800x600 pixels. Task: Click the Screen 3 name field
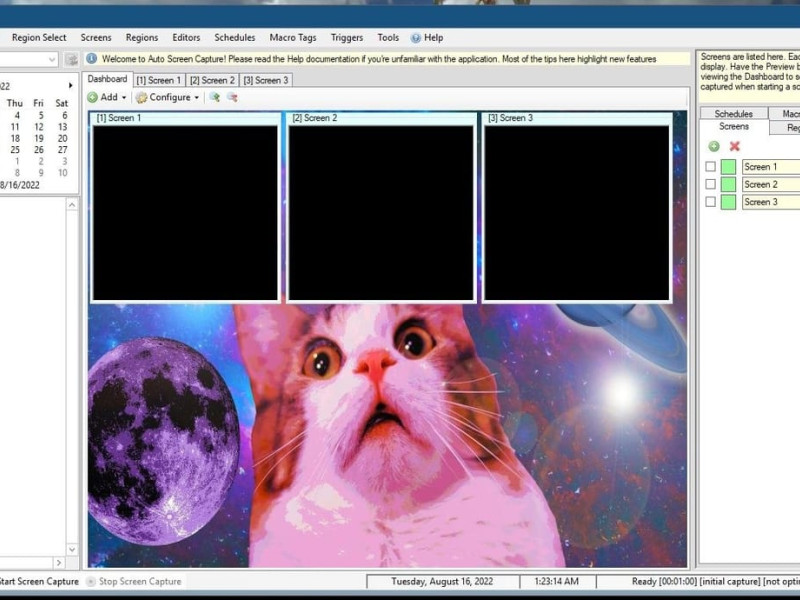770,202
